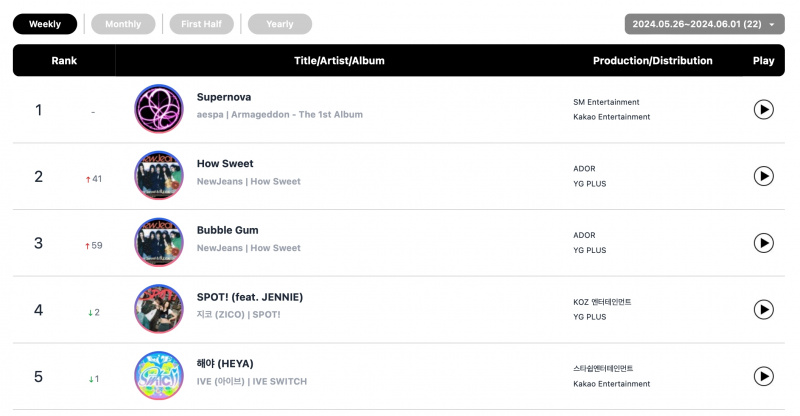Open the SPOT! album cover thumbnail
The width and height of the screenshot is (800, 416).
[159, 309]
